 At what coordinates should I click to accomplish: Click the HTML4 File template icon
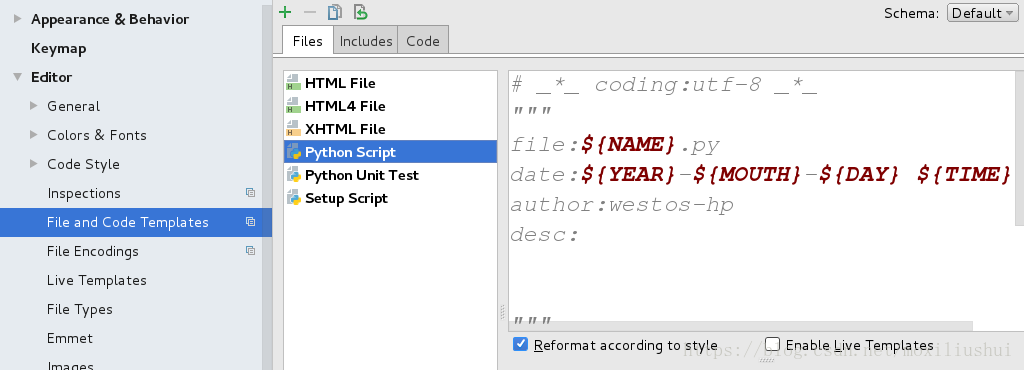tap(293, 106)
